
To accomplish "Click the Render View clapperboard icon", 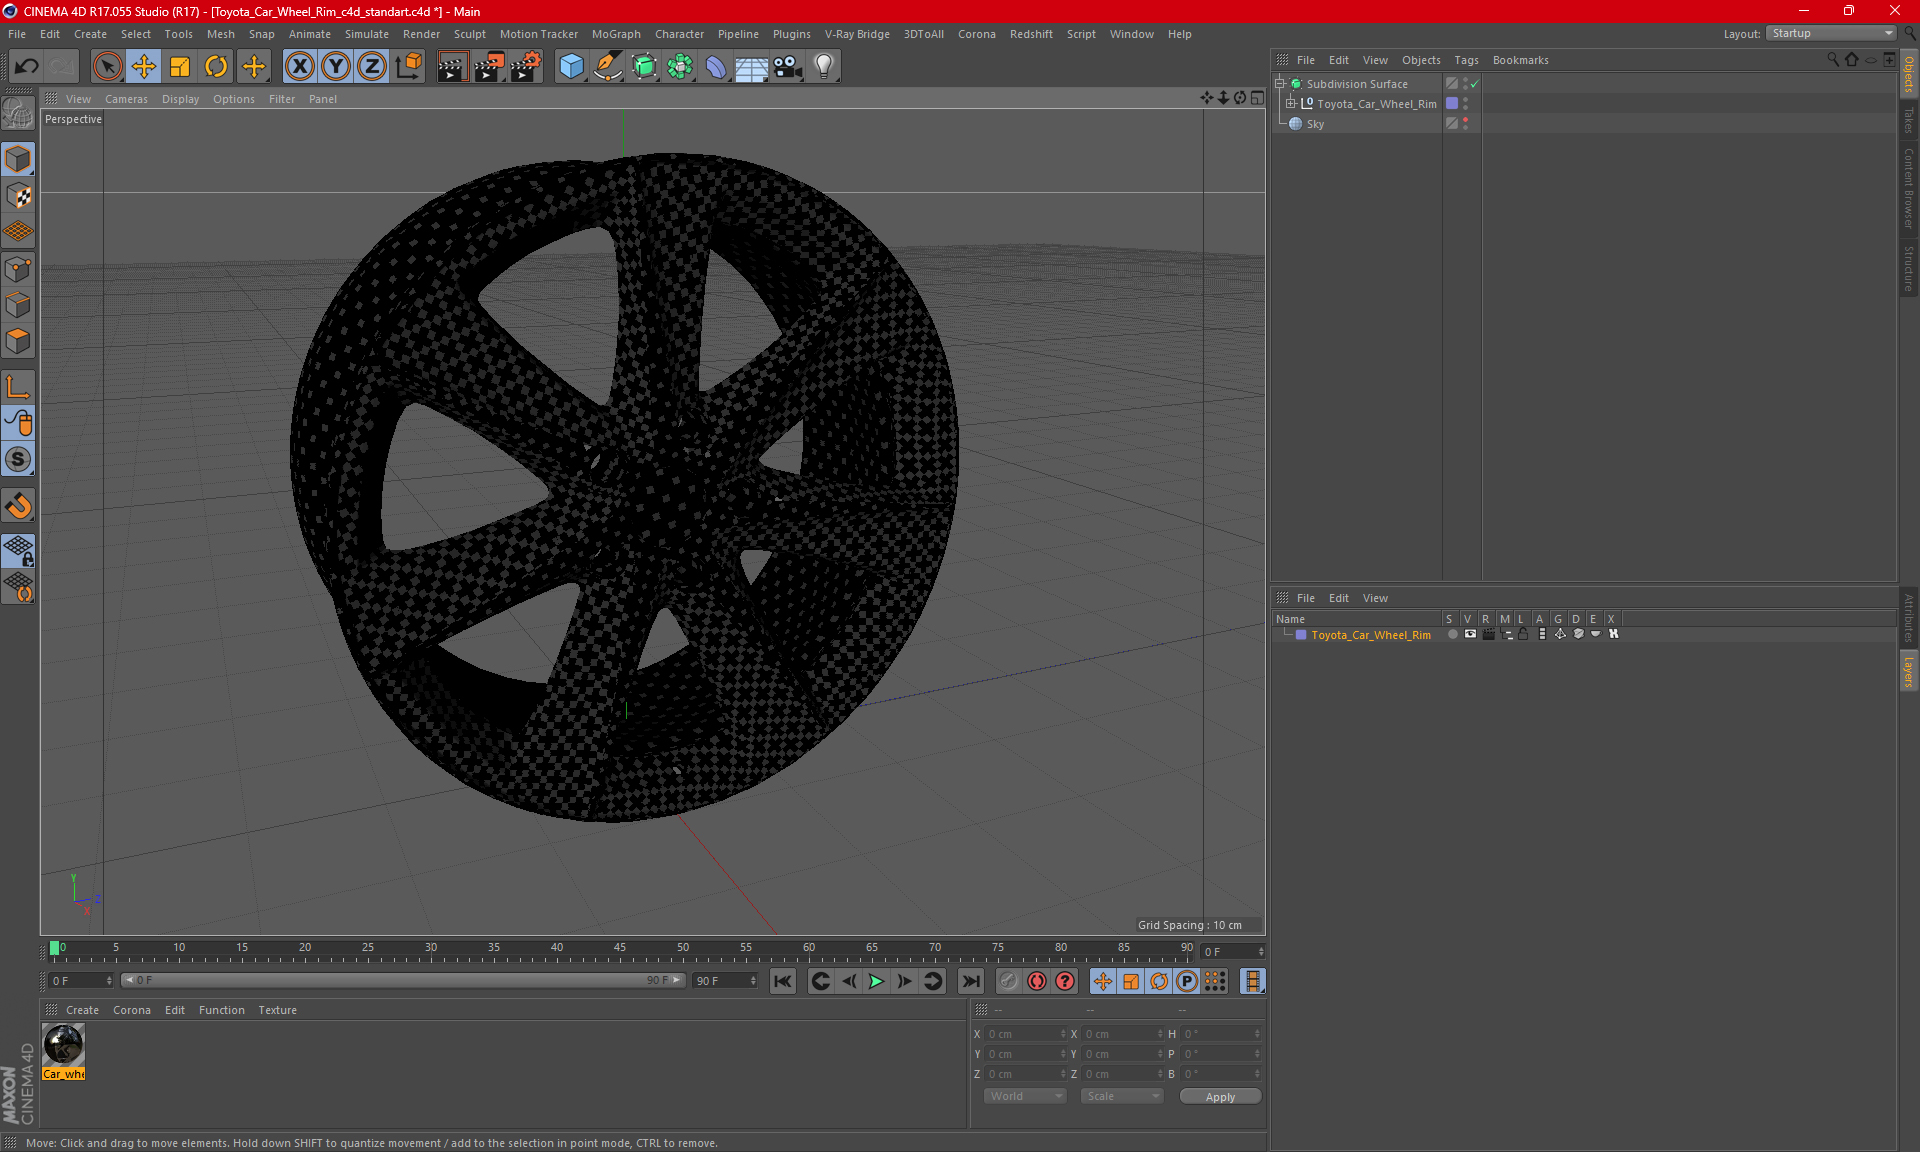I will pyautogui.click(x=452, y=67).
